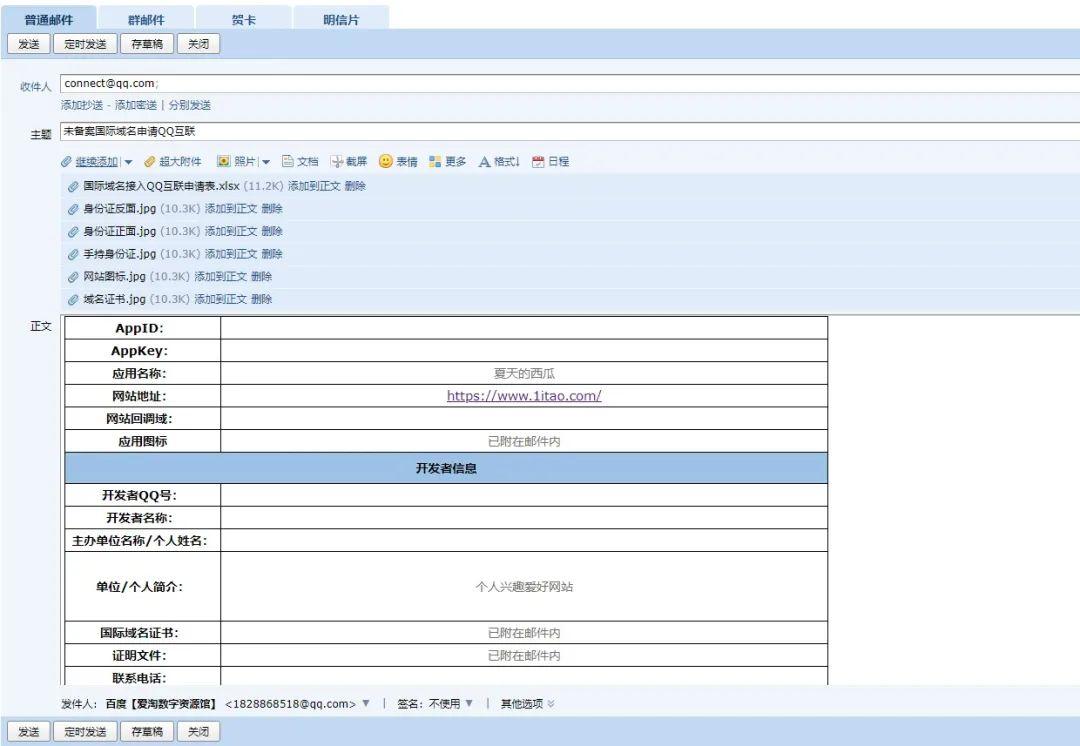Click the empty 开发者QQ号 value cell
Image resolution: width=1080 pixels, height=746 pixels.
(524, 495)
